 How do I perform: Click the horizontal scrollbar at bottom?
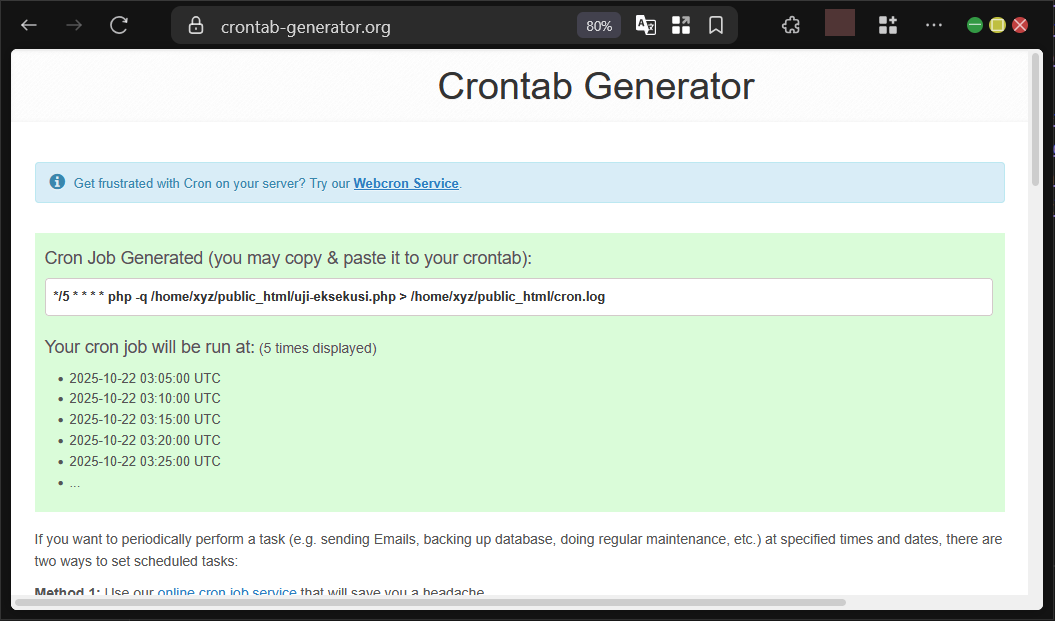[430, 602]
